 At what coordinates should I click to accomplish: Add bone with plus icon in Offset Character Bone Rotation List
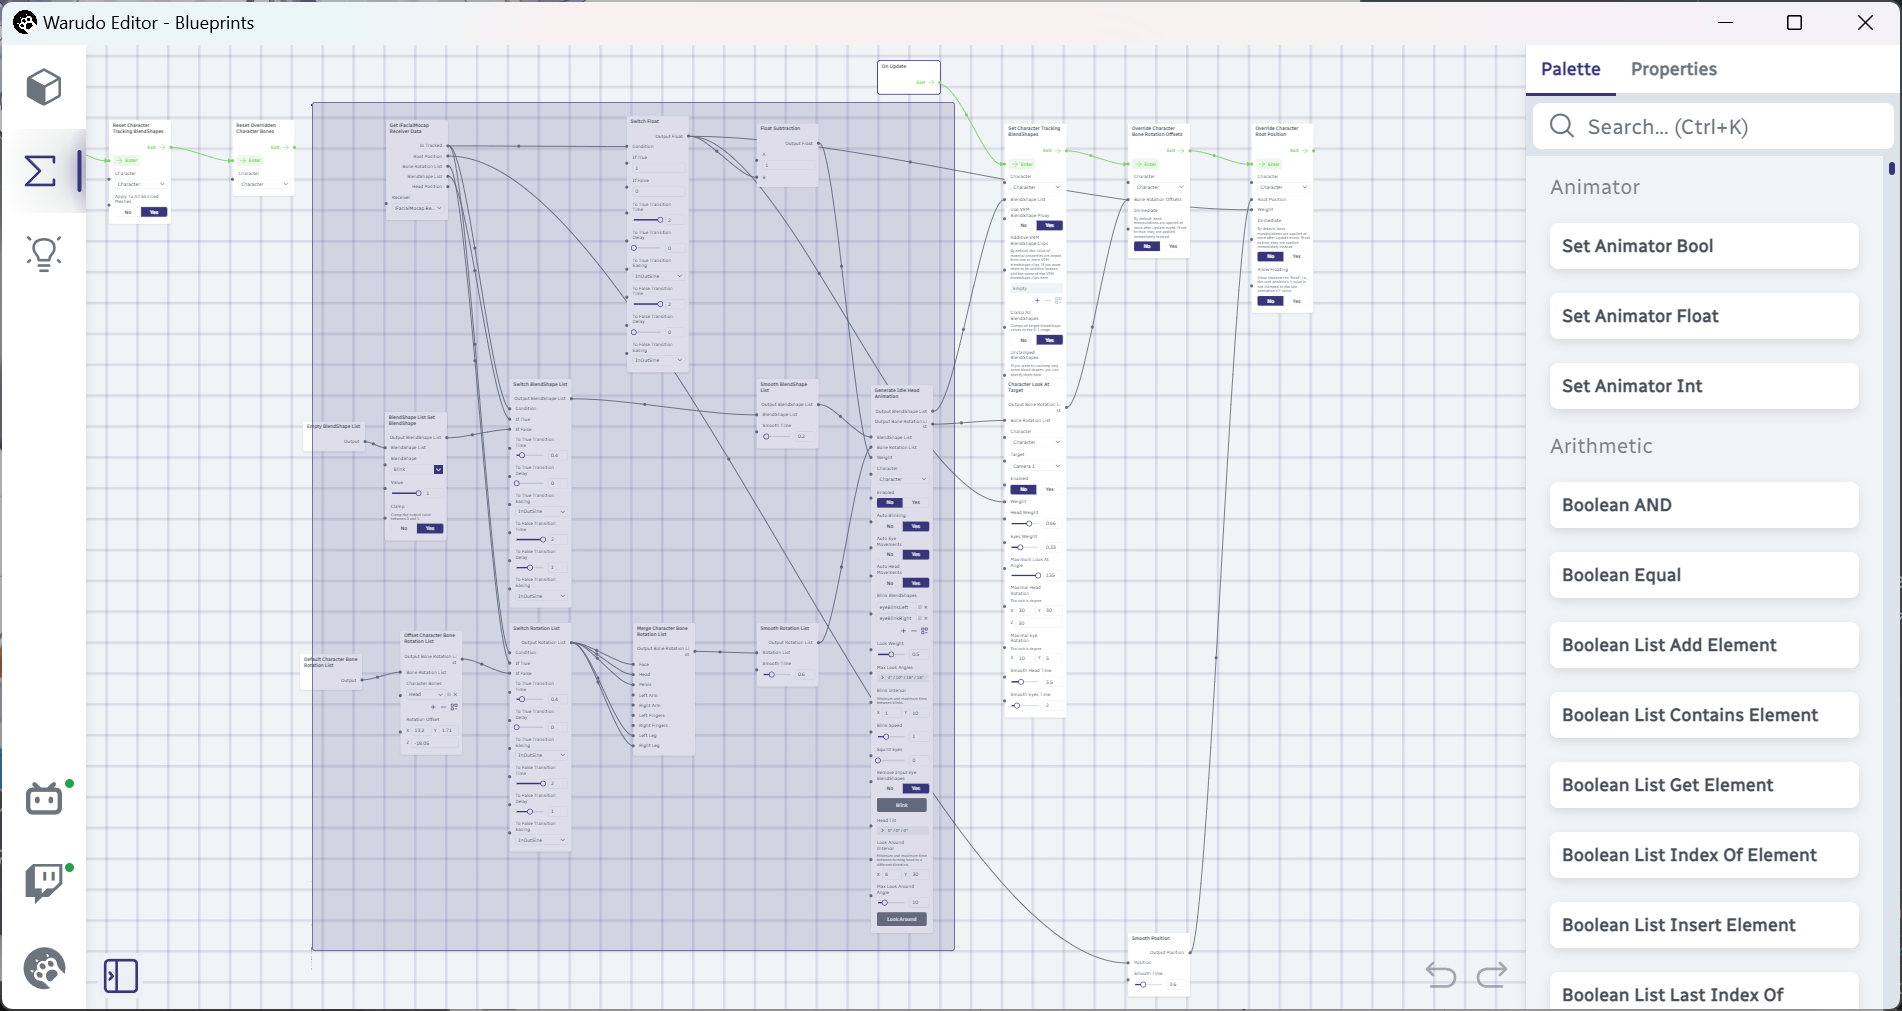click(x=433, y=707)
